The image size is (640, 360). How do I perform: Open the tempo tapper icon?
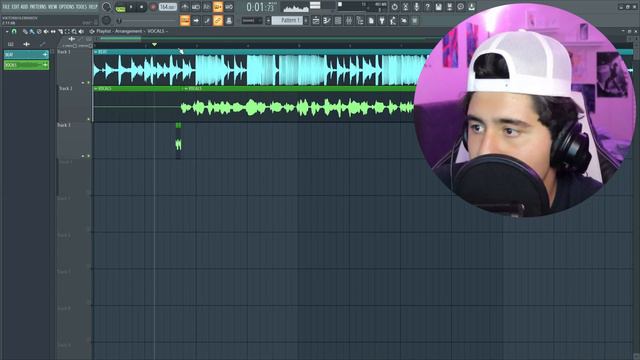pyautogui.click(x=393, y=20)
